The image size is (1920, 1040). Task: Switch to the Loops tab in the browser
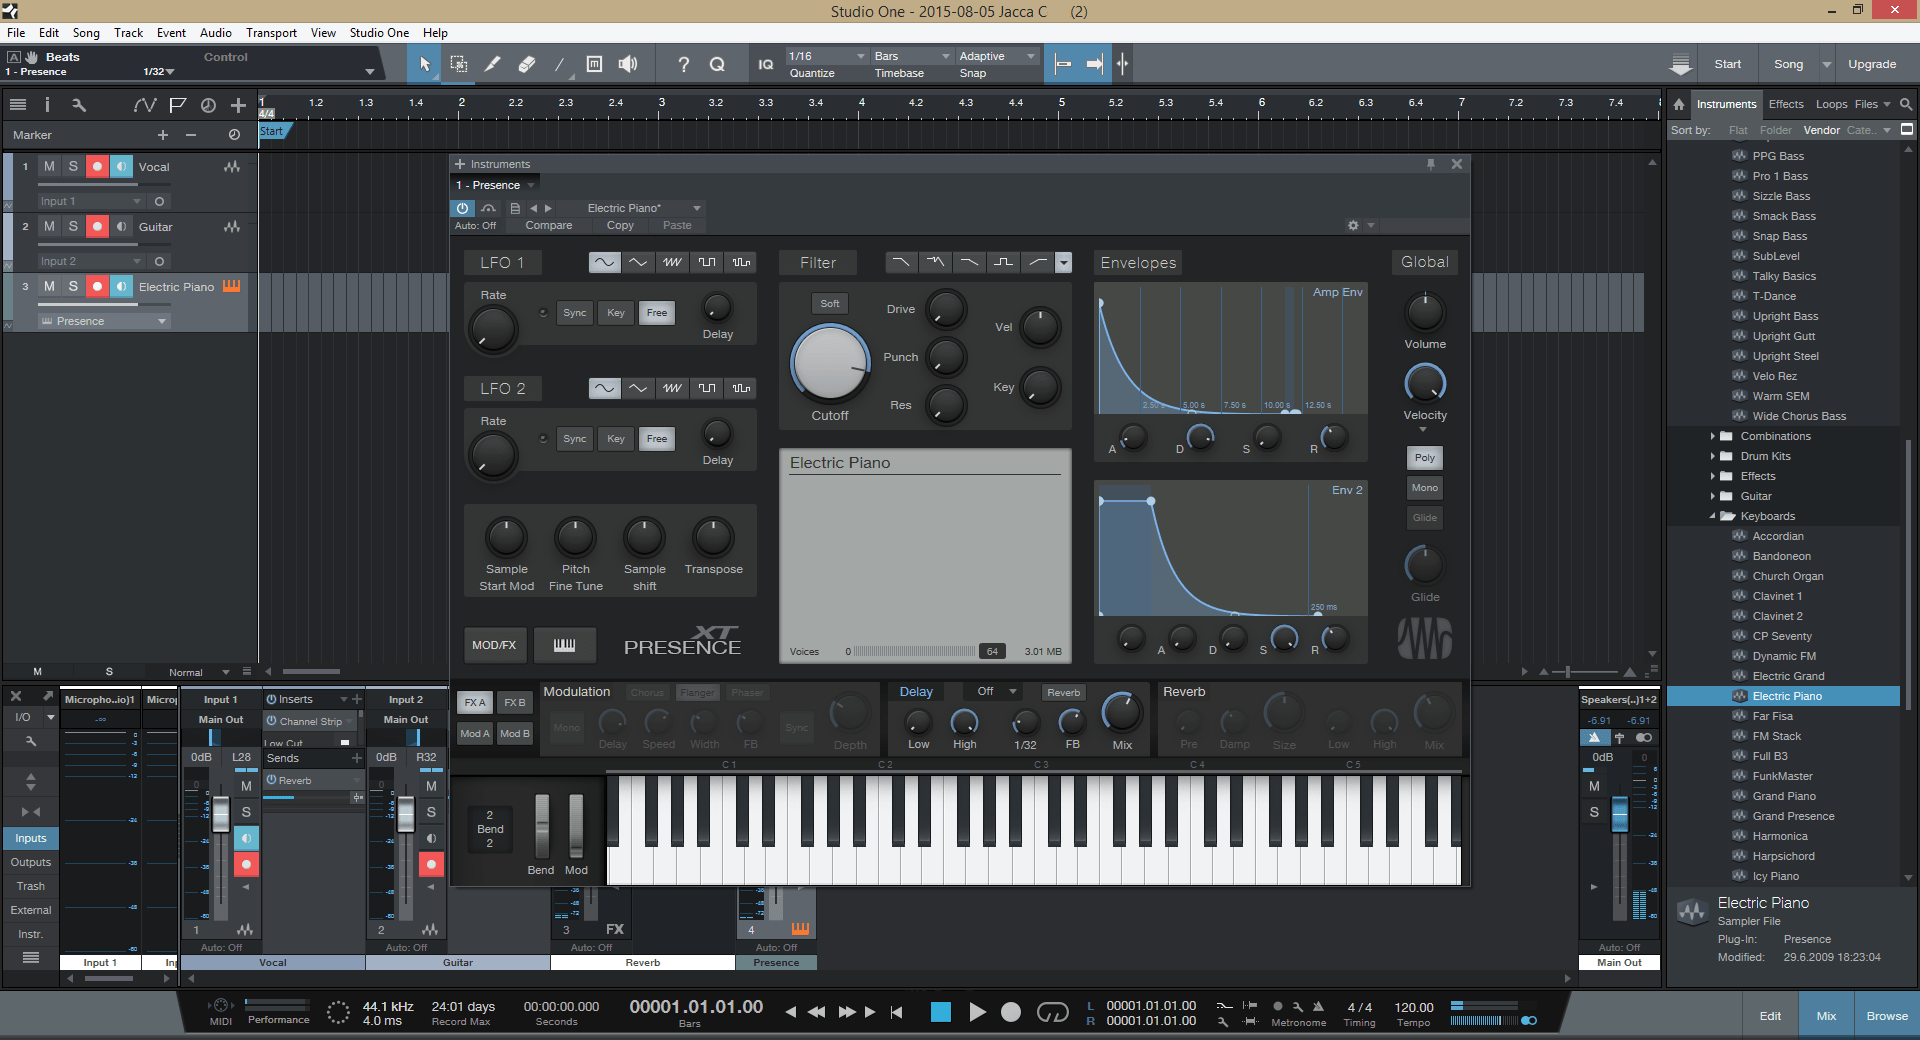[1830, 104]
